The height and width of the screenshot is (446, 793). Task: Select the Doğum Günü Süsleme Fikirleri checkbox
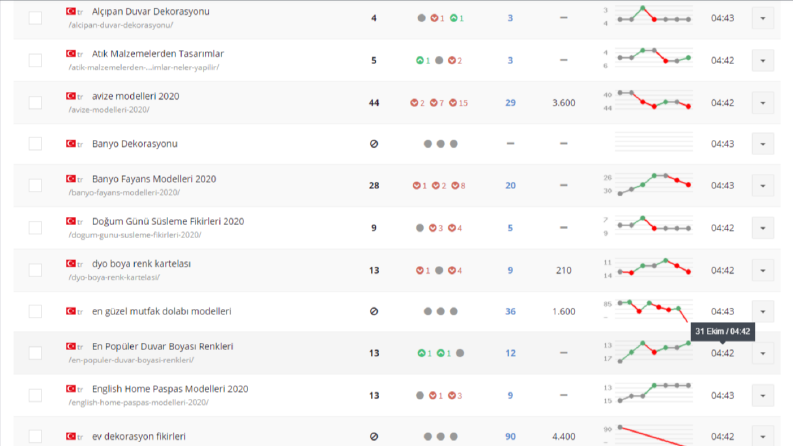35,228
